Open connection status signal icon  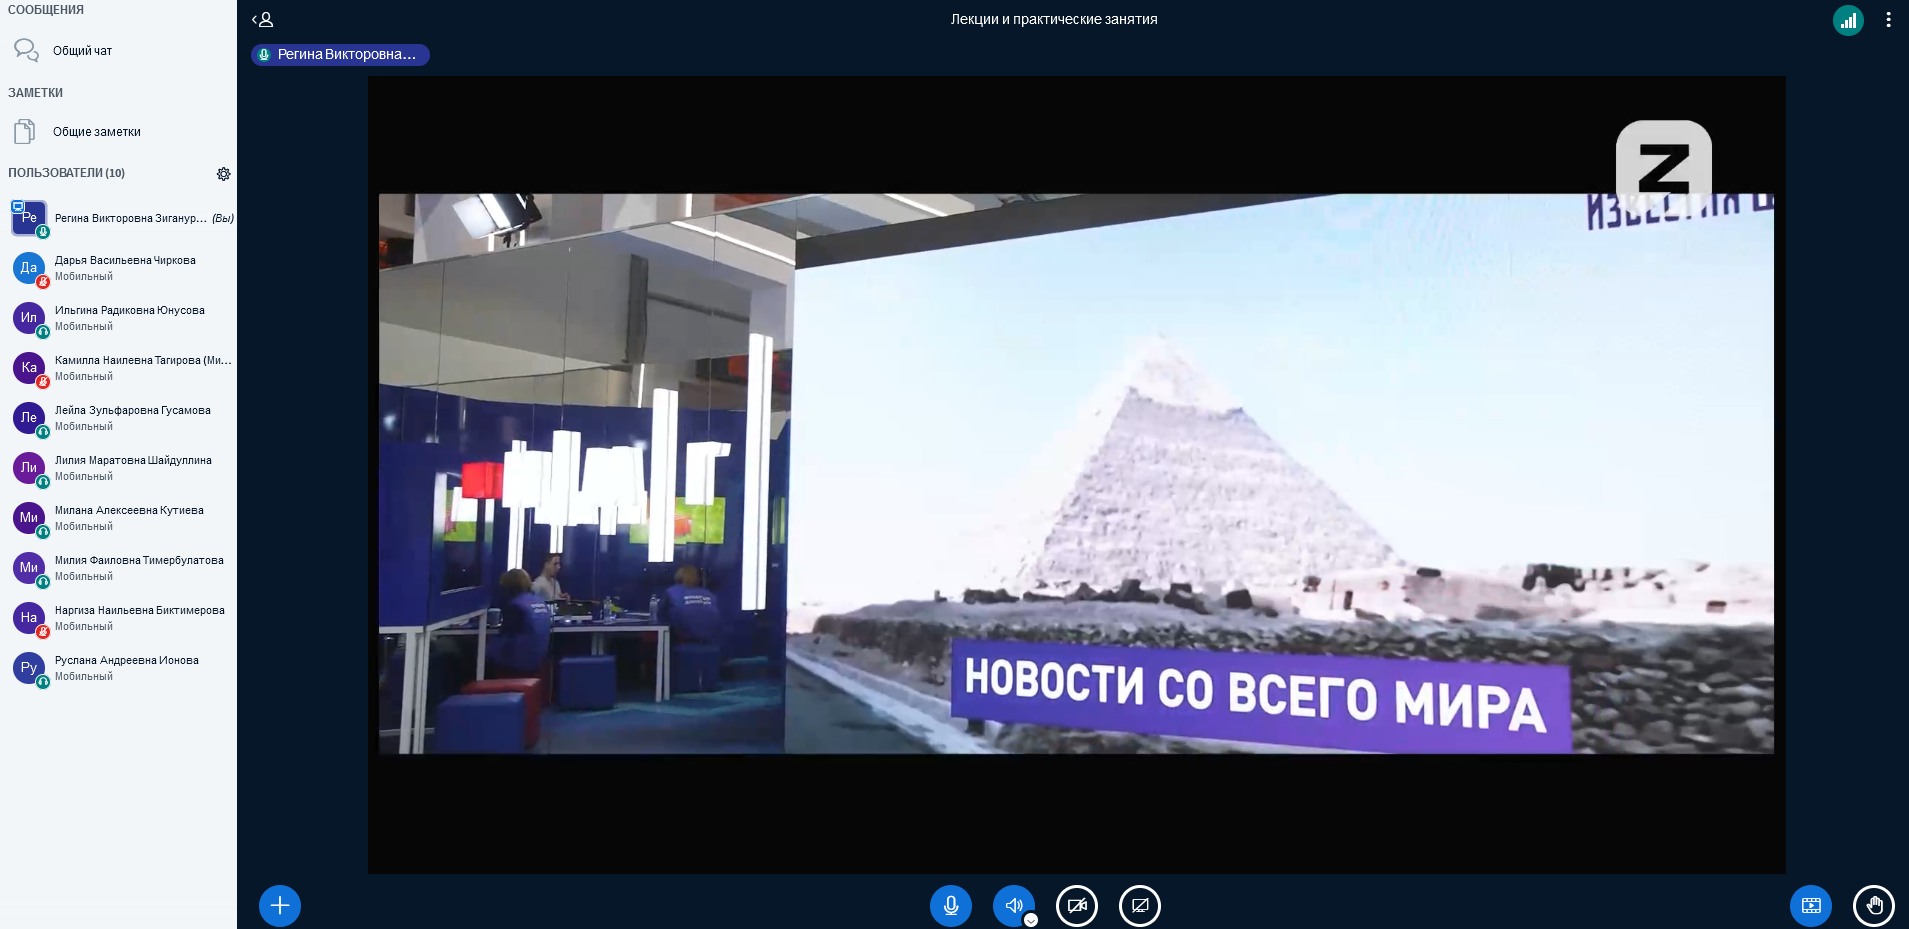(x=1847, y=20)
